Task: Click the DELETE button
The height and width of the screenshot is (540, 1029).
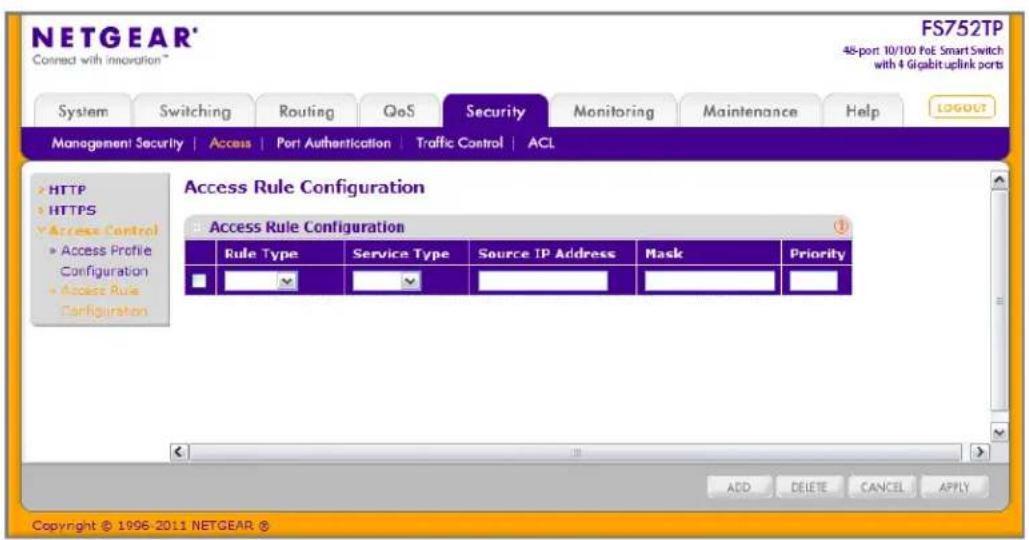Action: 808,488
